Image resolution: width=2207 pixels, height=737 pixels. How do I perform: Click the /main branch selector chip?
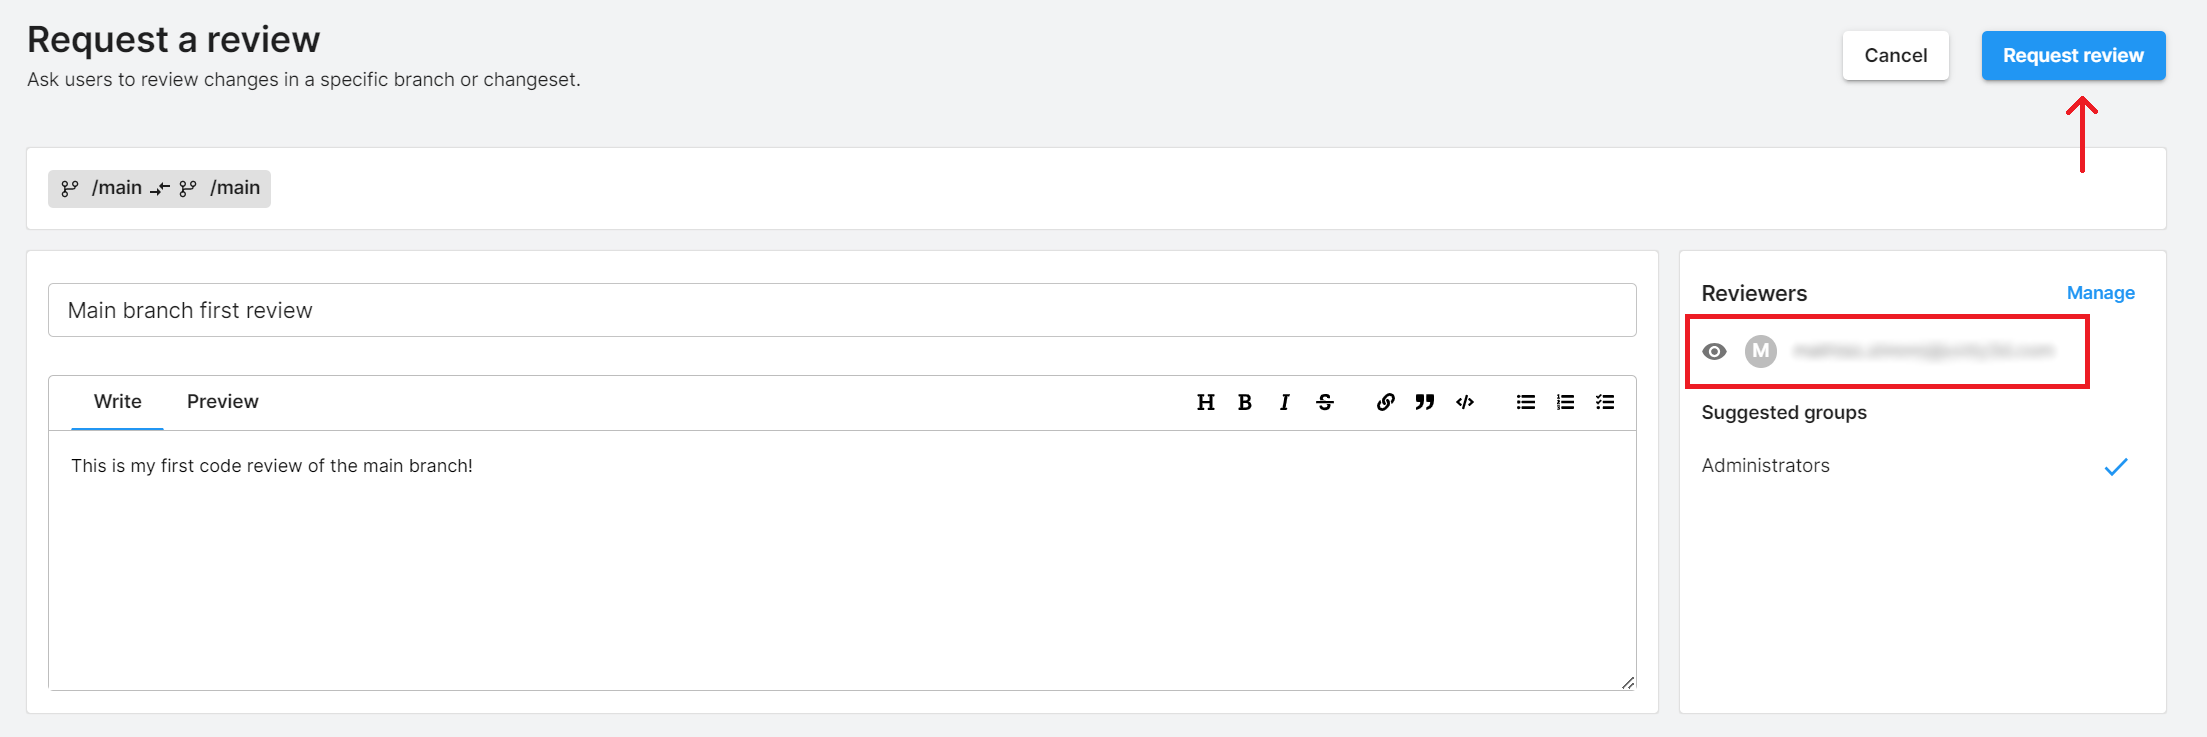pyautogui.click(x=160, y=188)
